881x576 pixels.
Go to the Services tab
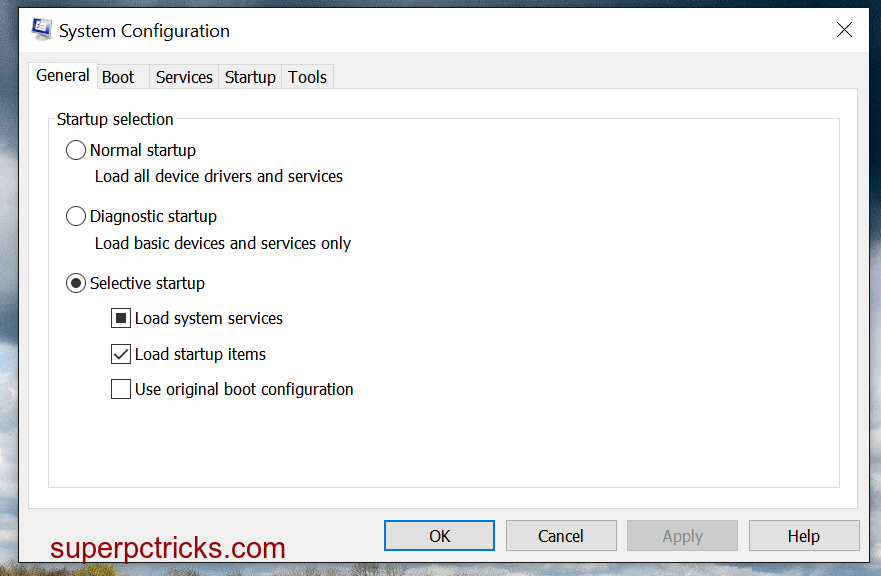coord(184,77)
